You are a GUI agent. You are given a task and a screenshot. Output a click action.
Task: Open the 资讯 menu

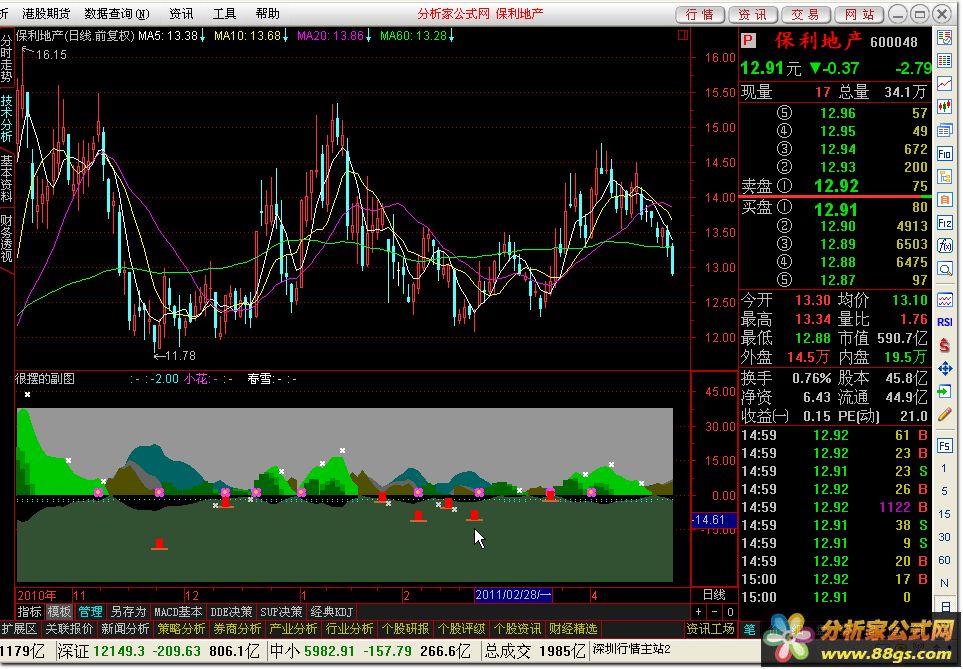[x=181, y=14]
